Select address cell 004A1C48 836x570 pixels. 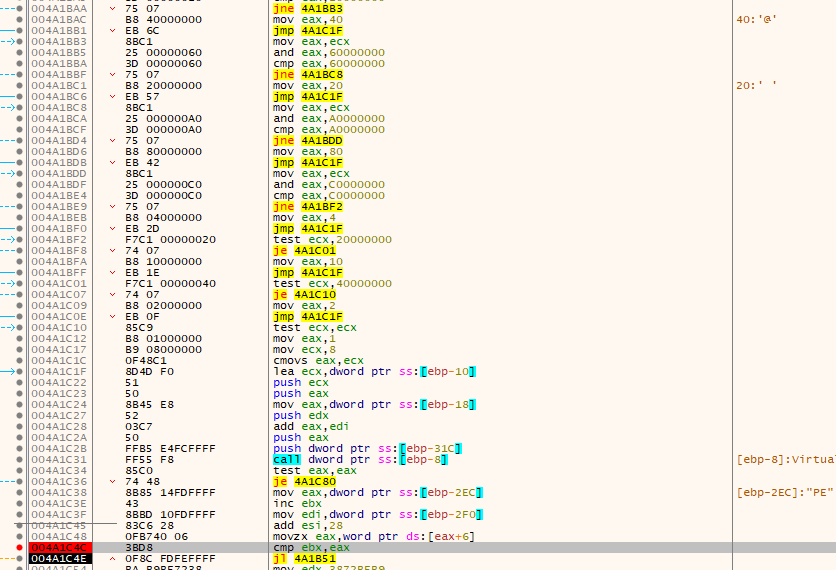click(x=59, y=536)
